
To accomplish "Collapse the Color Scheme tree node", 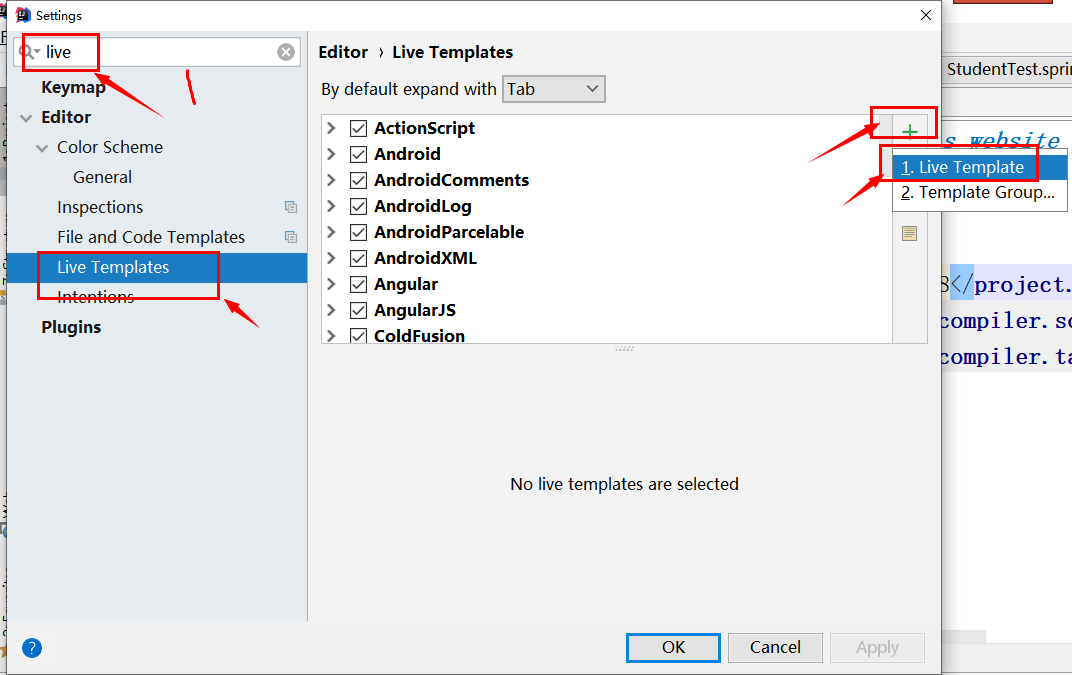I will (x=42, y=148).
